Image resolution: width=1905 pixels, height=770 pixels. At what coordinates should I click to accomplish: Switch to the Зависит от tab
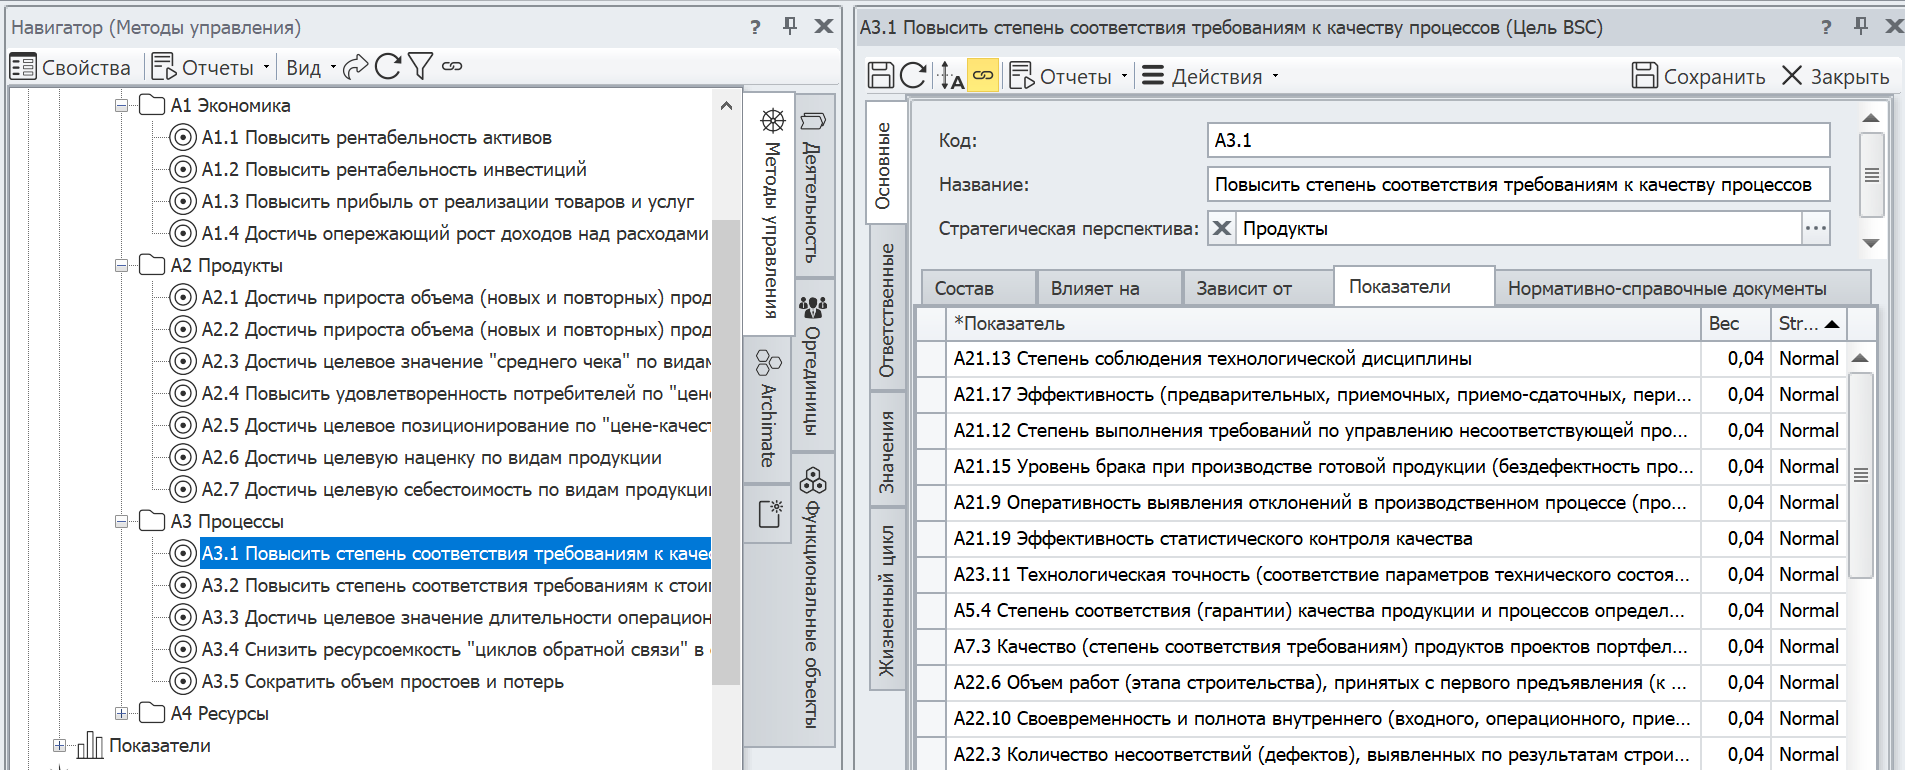point(1244,289)
